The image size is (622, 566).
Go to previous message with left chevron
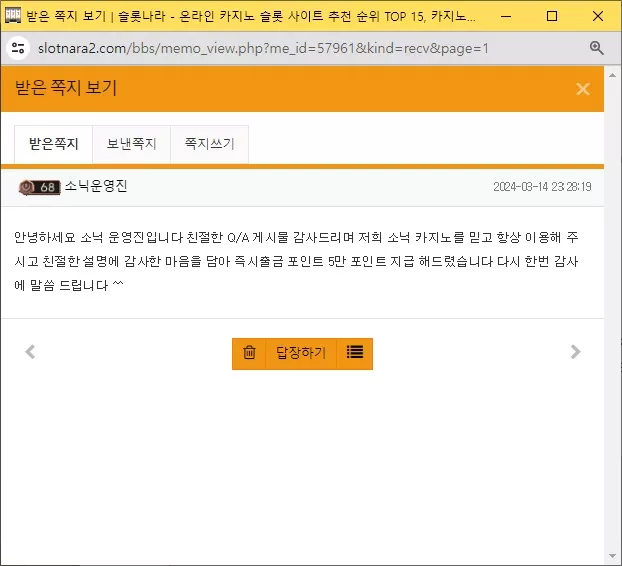click(30, 352)
